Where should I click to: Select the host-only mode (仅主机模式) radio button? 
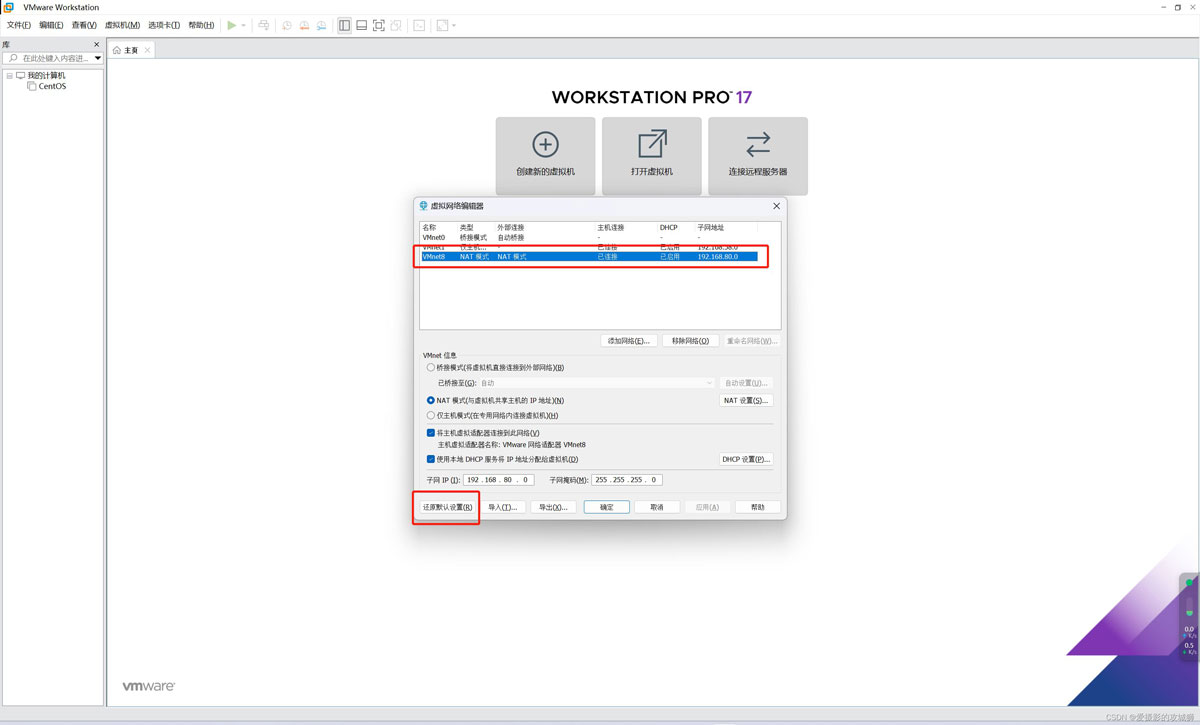pyautogui.click(x=431, y=415)
